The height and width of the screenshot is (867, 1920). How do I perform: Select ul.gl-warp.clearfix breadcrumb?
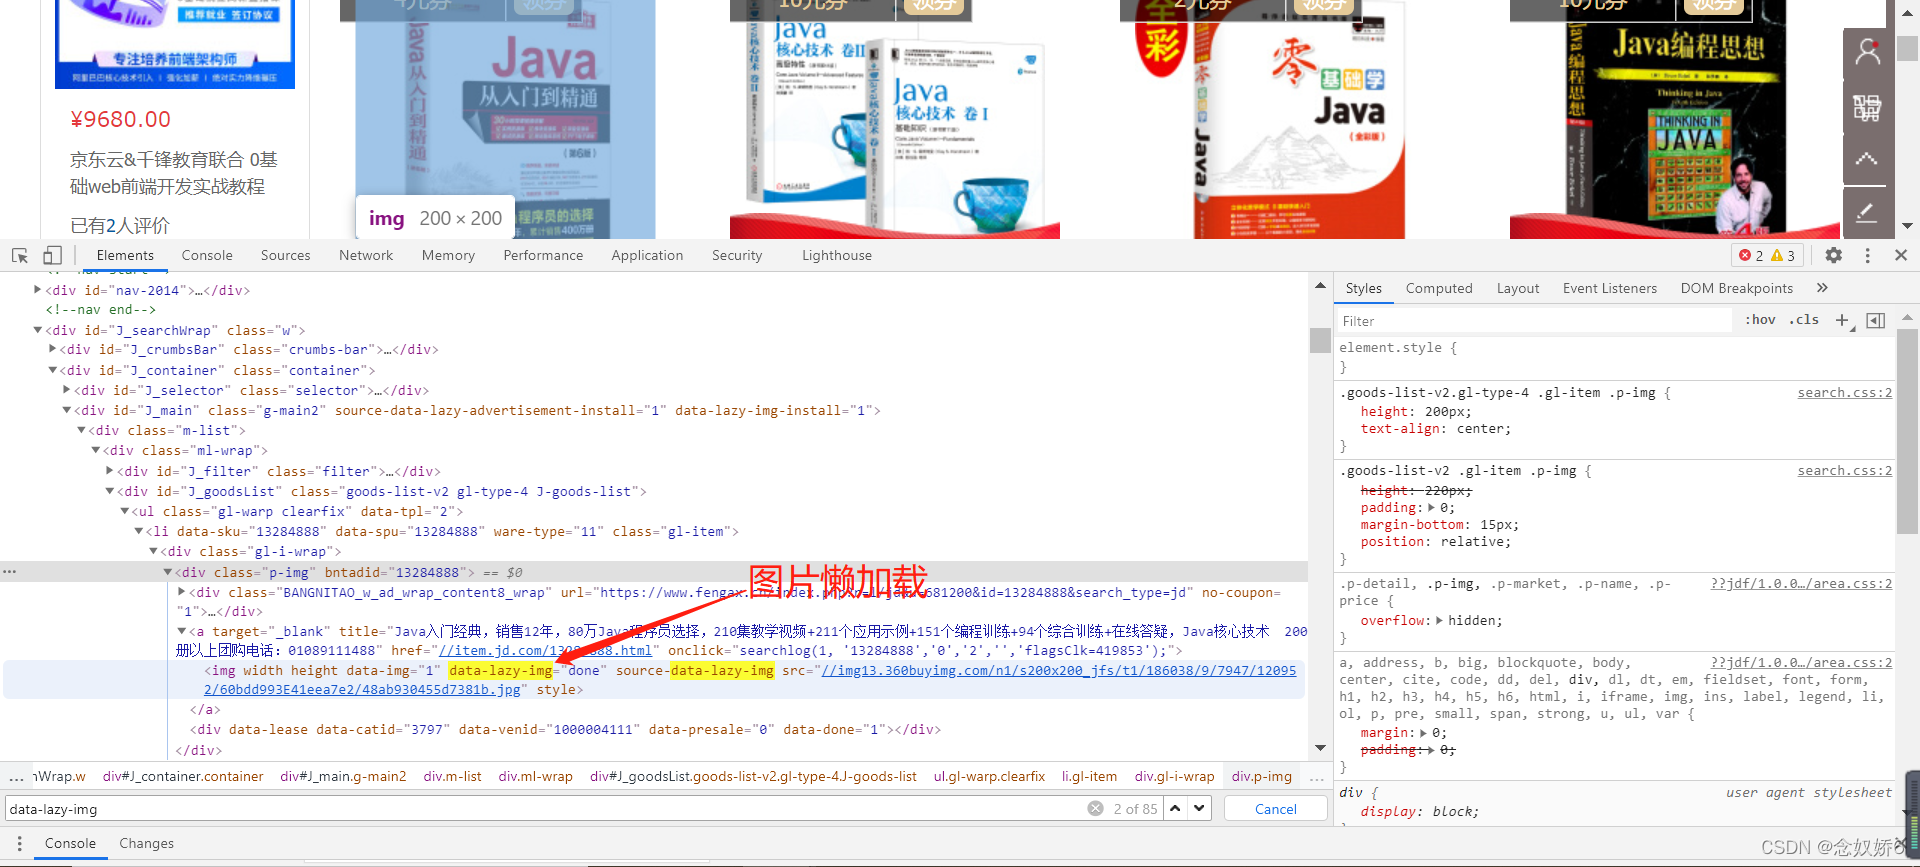click(989, 776)
